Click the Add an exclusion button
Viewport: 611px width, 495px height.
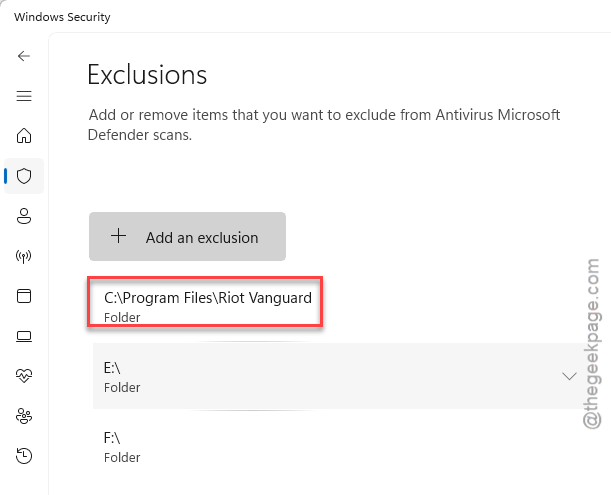pyautogui.click(x=187, y=237)
